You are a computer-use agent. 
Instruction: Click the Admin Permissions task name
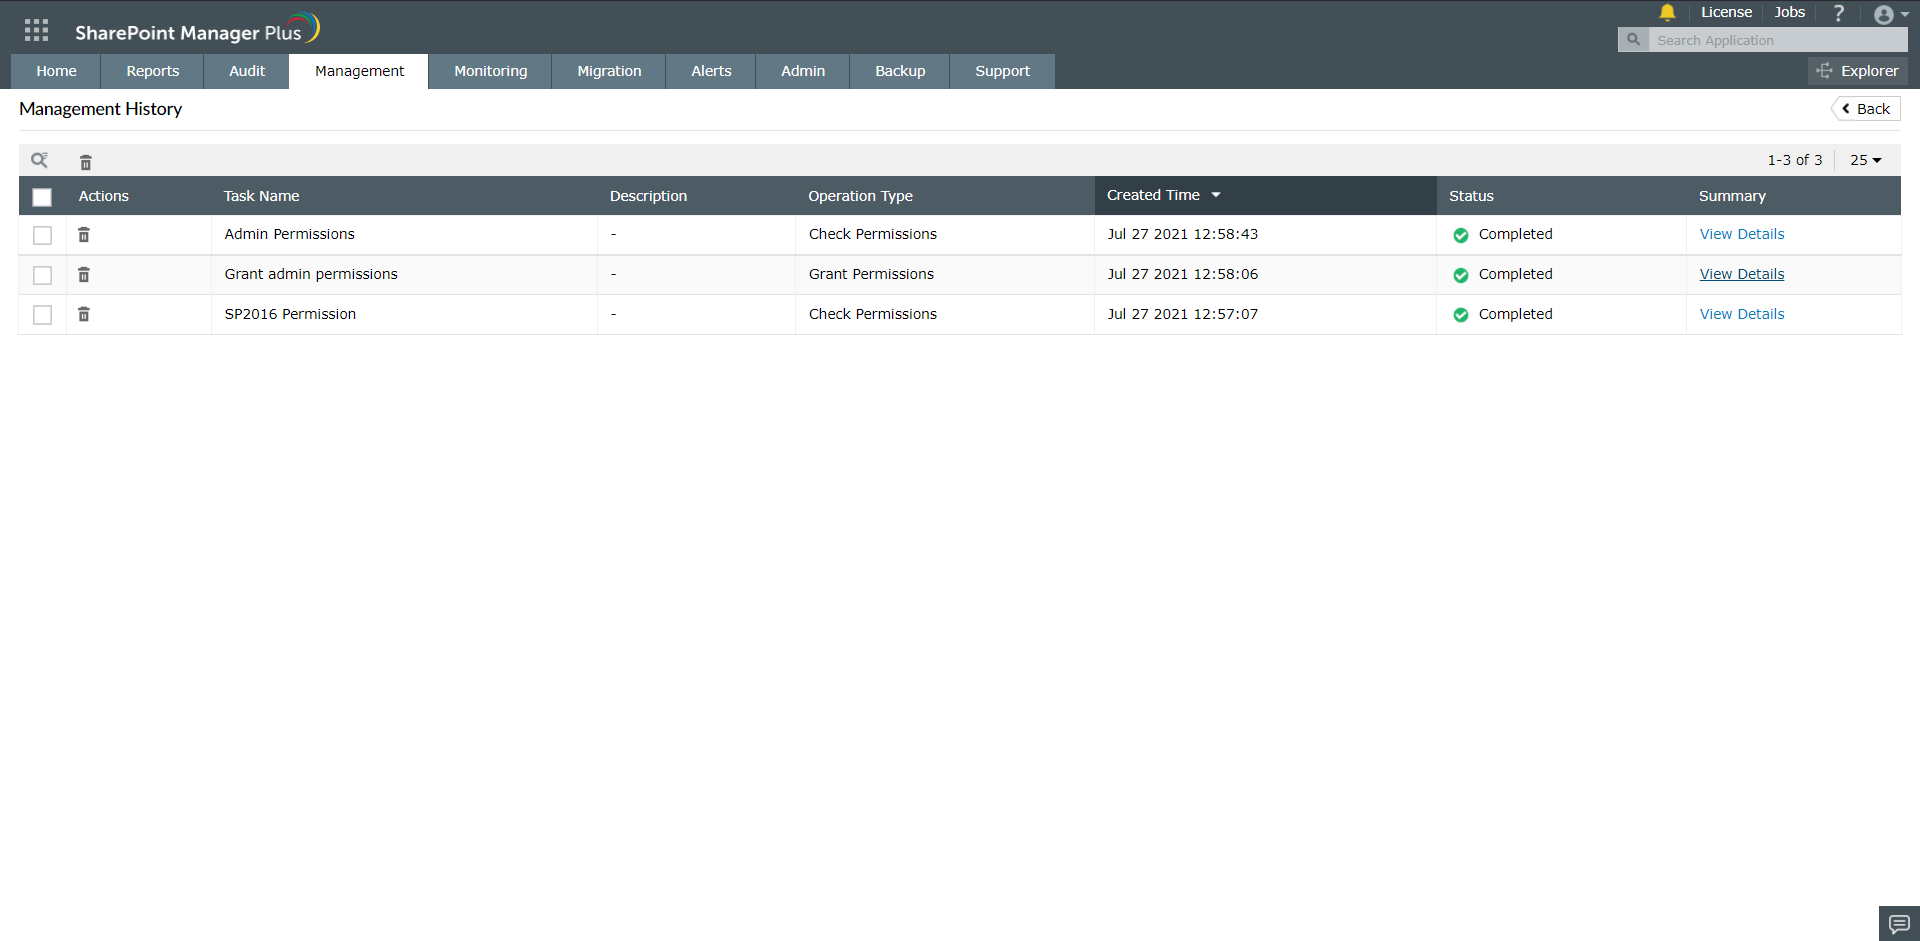click(x=290, y=234)
